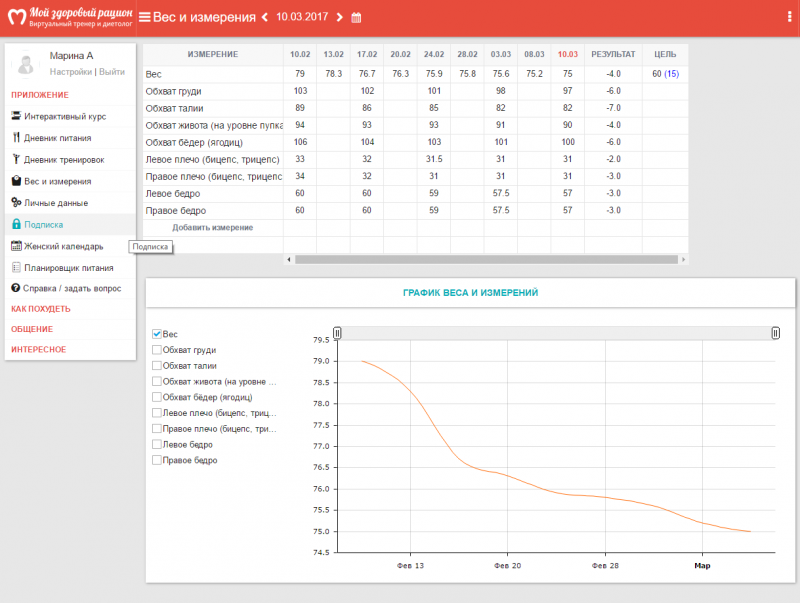The image size is (800, 603).
Task: Enable Обхват груди chart checkbox
Action: pyautogui.click(x=157, y=350)
